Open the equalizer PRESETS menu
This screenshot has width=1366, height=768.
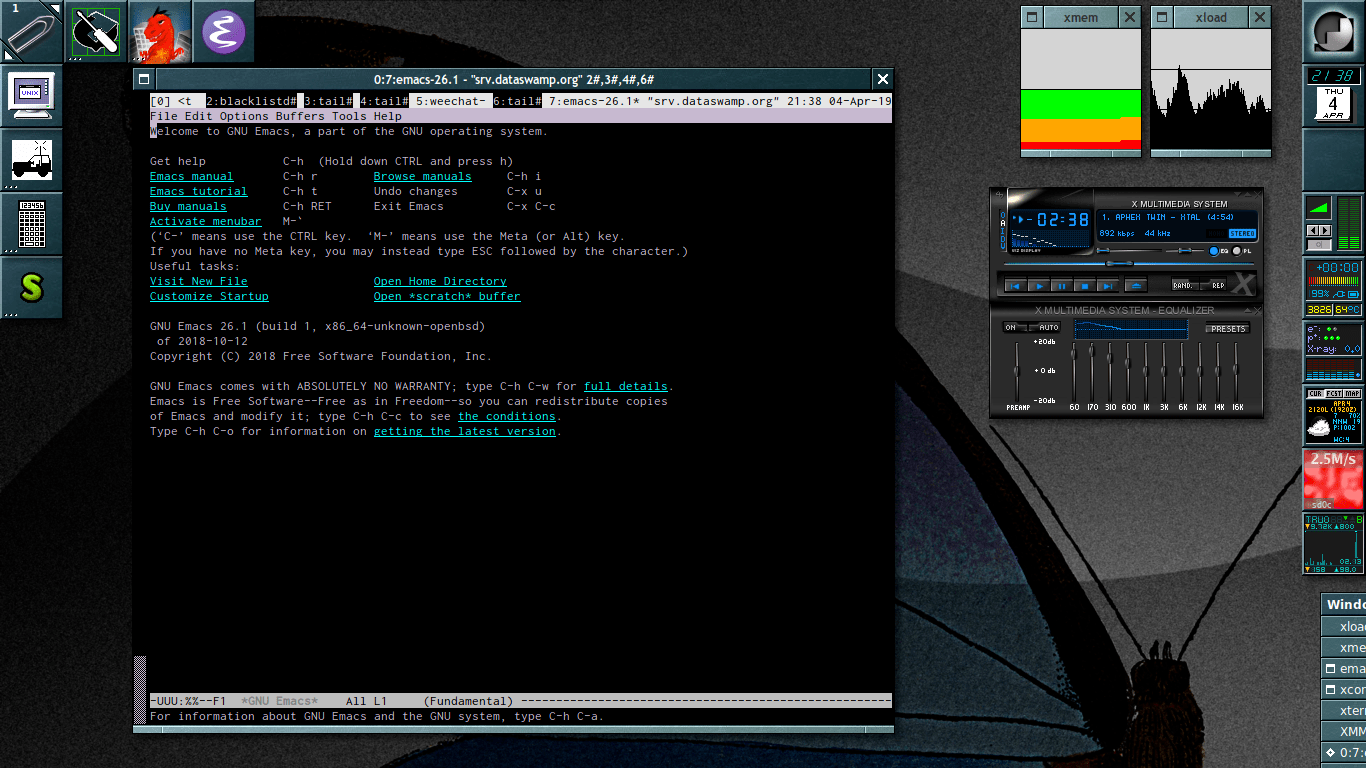click(x=1227, y=329)
